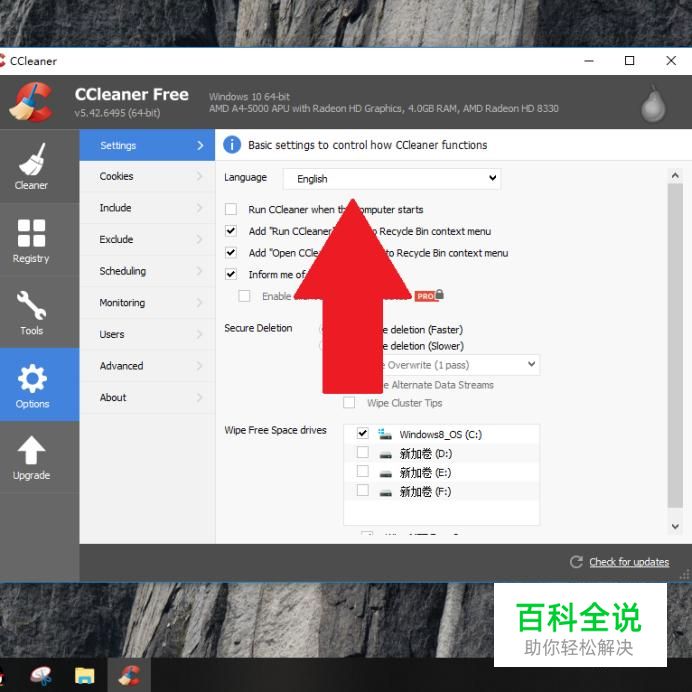Click the 'Secure Deletion' label
The width and height of the screenshot is (692, 692).
(x=258, y=328)
